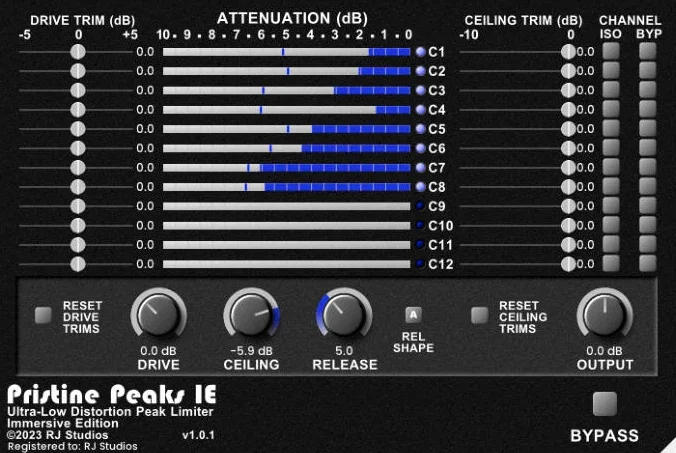
Task: Click C11 ceiling trim slider handle
Action: pos(568,245)
